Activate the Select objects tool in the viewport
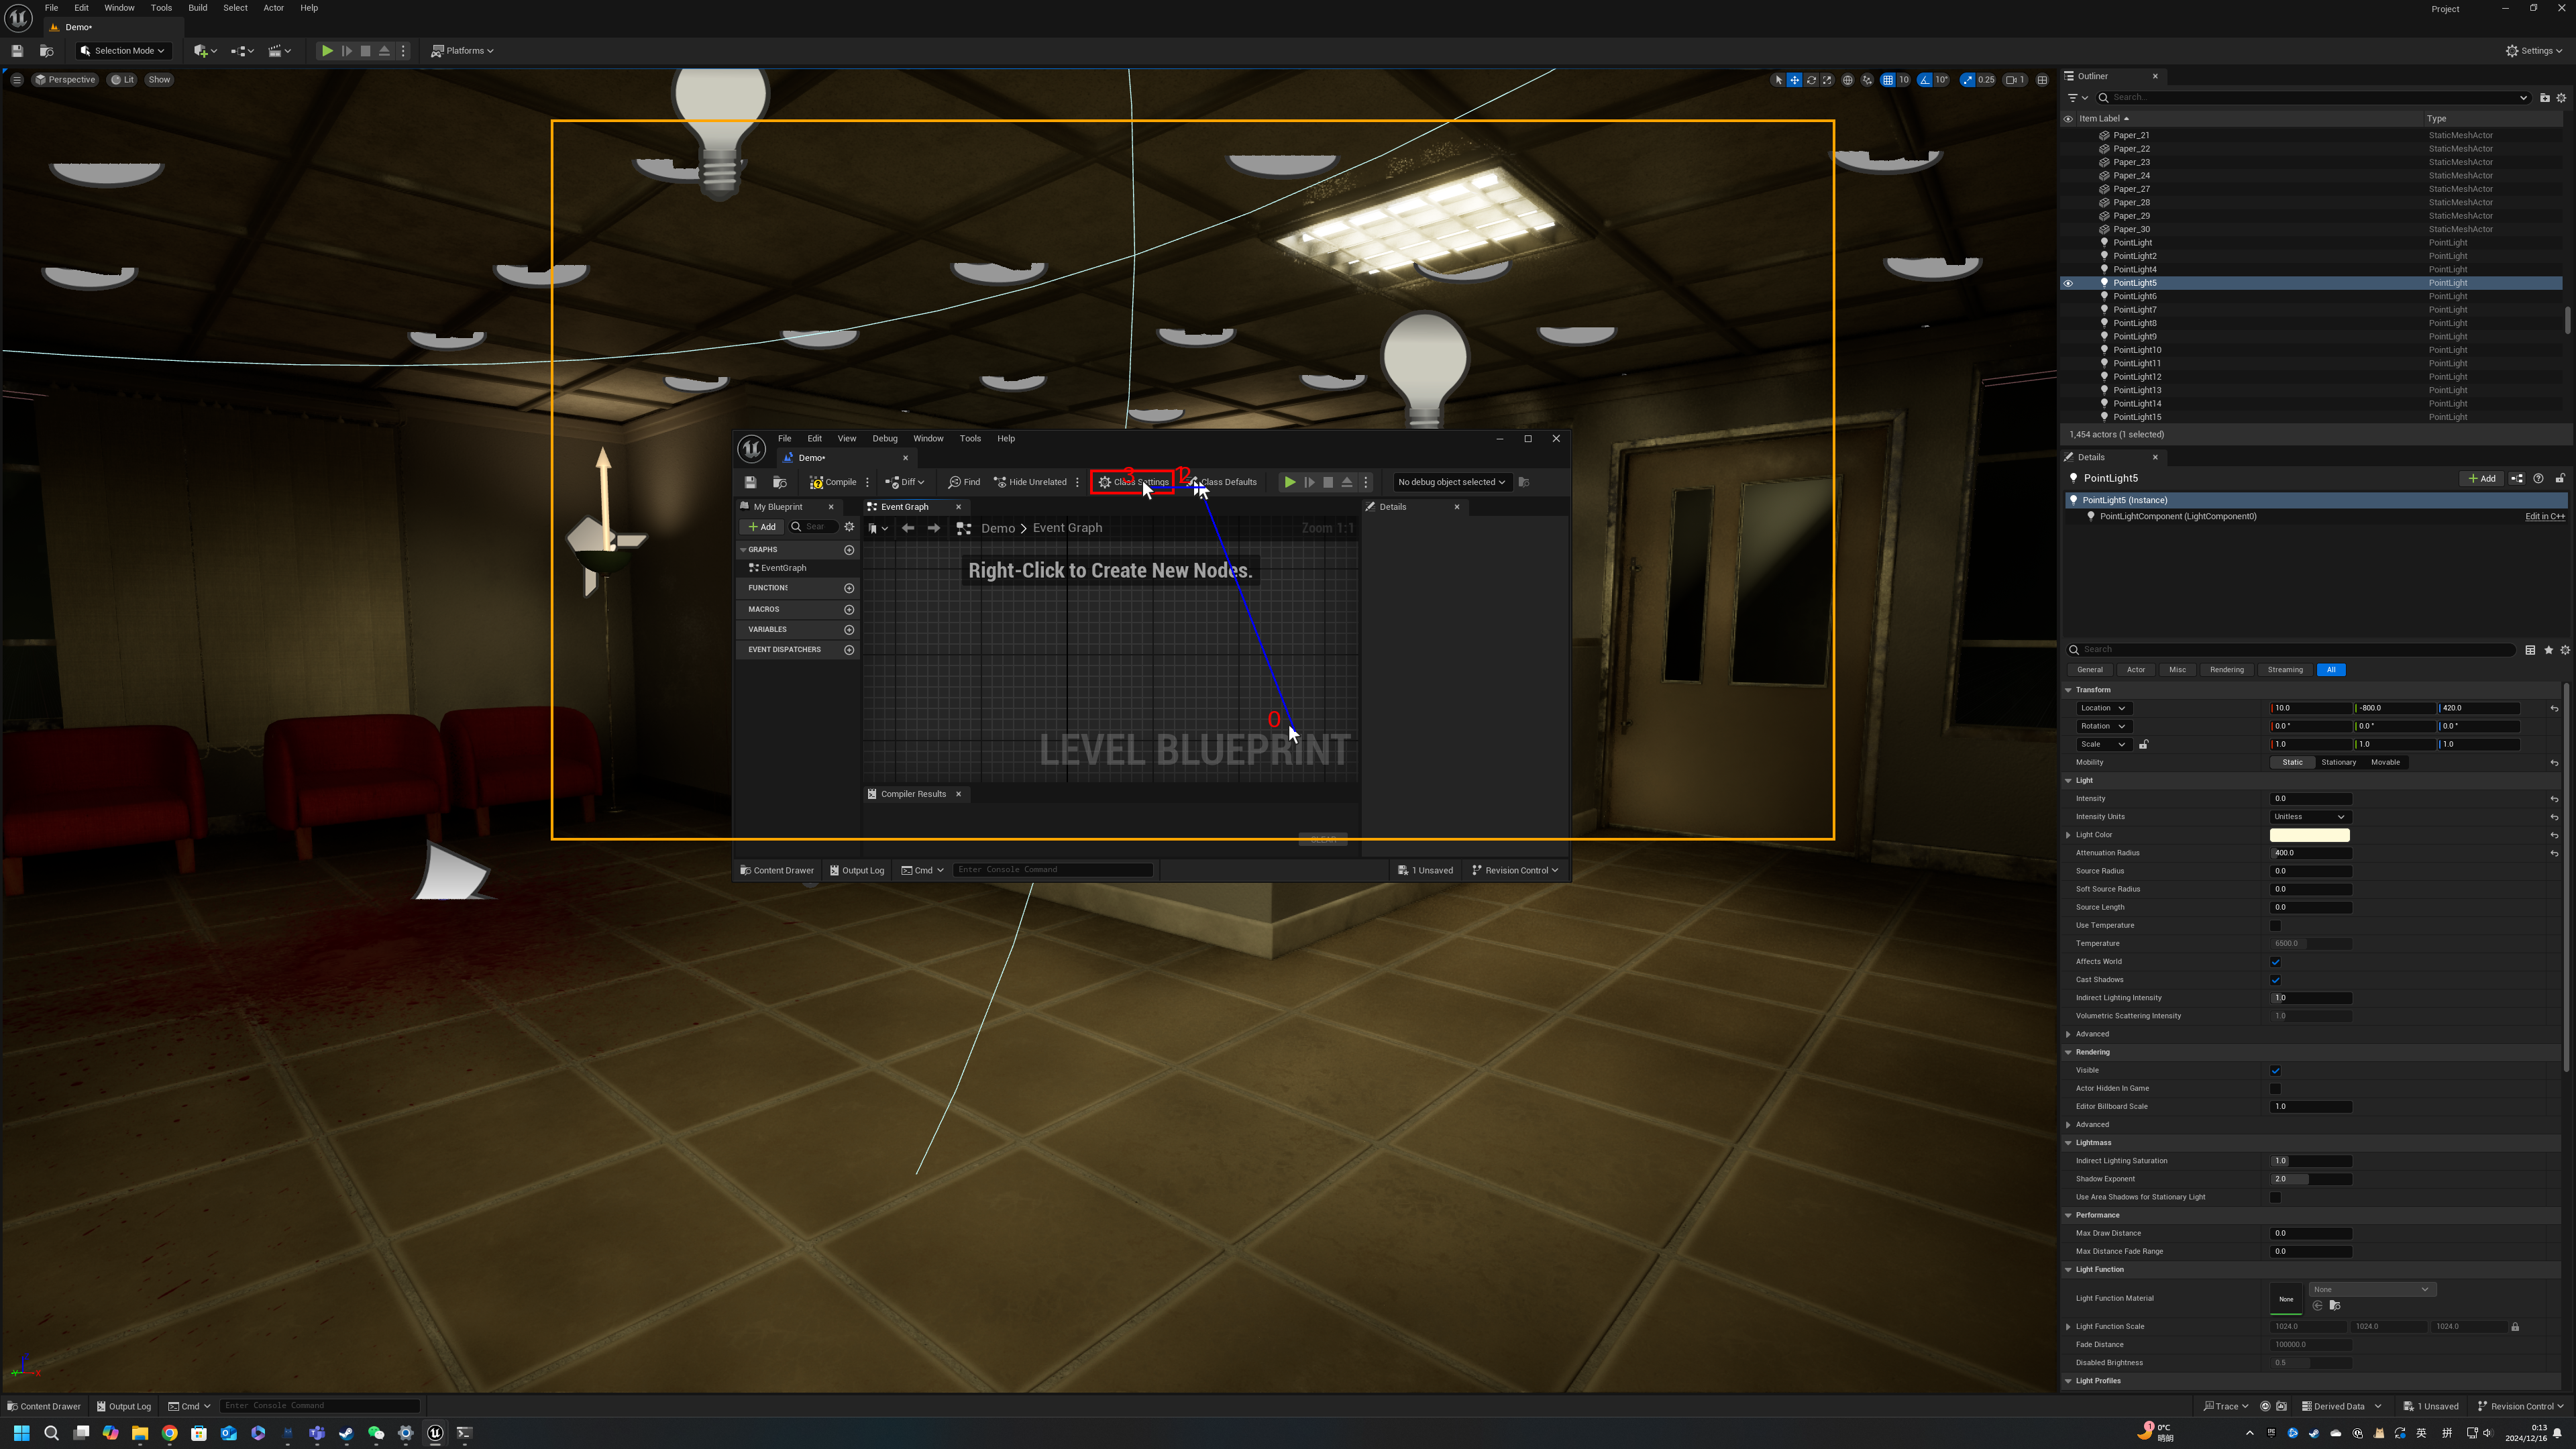Viewport: 2576px width, 1449px height. tap(1778, 80)
